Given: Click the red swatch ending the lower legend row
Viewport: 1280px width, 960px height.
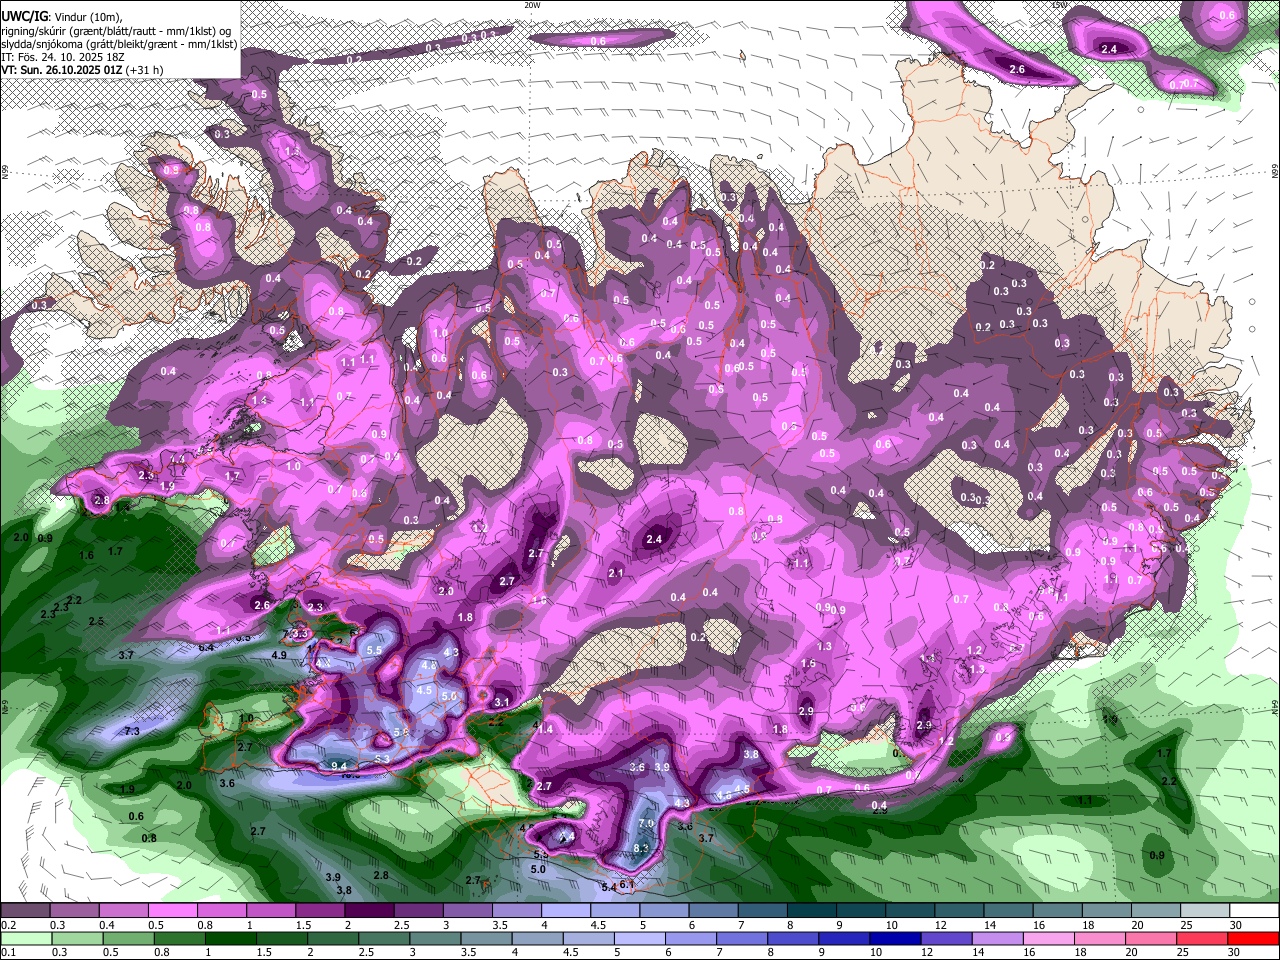Looking at the screenshot, I should 1253,938.
